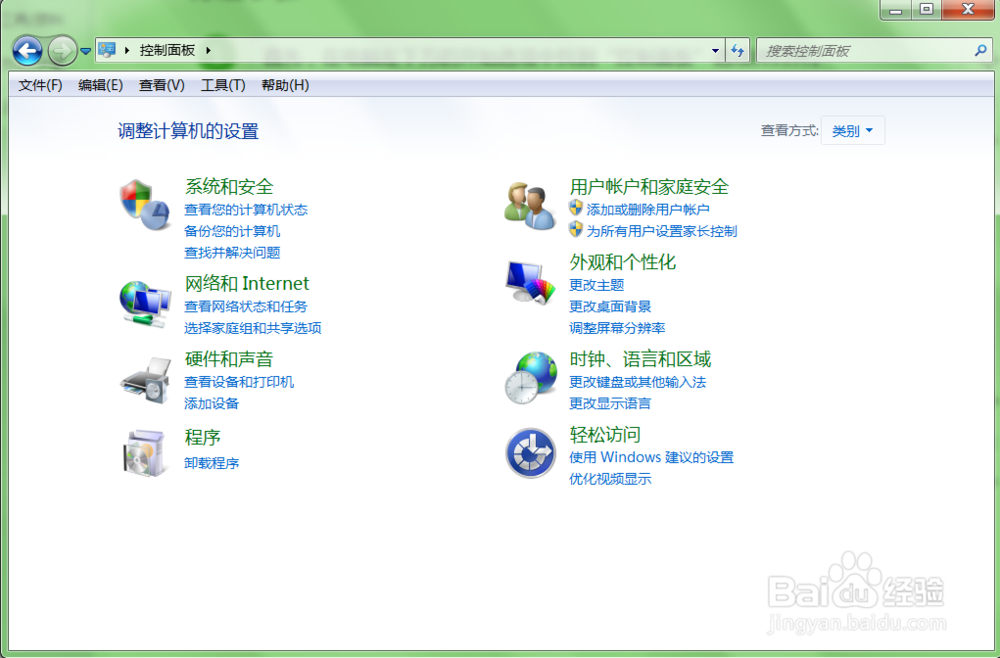Click the refresh icon beside the address bar

[737, 50]
